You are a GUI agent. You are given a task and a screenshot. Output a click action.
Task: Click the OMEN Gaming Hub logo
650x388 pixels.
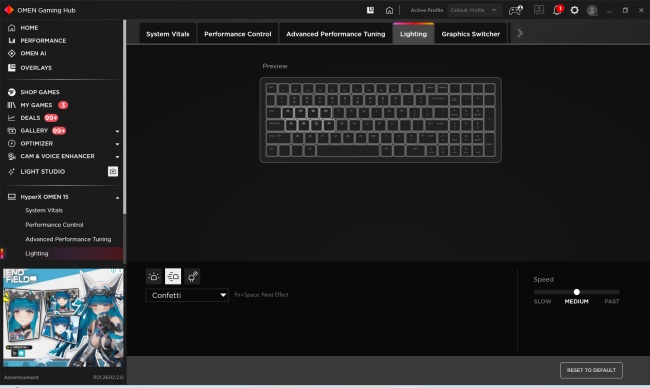[x=8, y=10]
